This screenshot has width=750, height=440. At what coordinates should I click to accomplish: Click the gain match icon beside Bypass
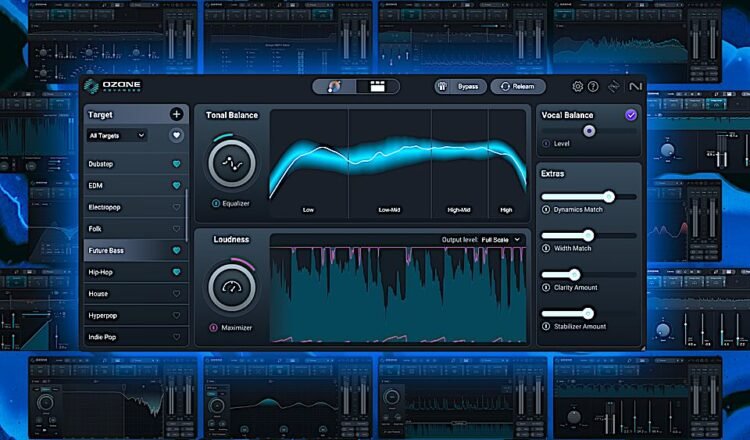tap(442, 87)
